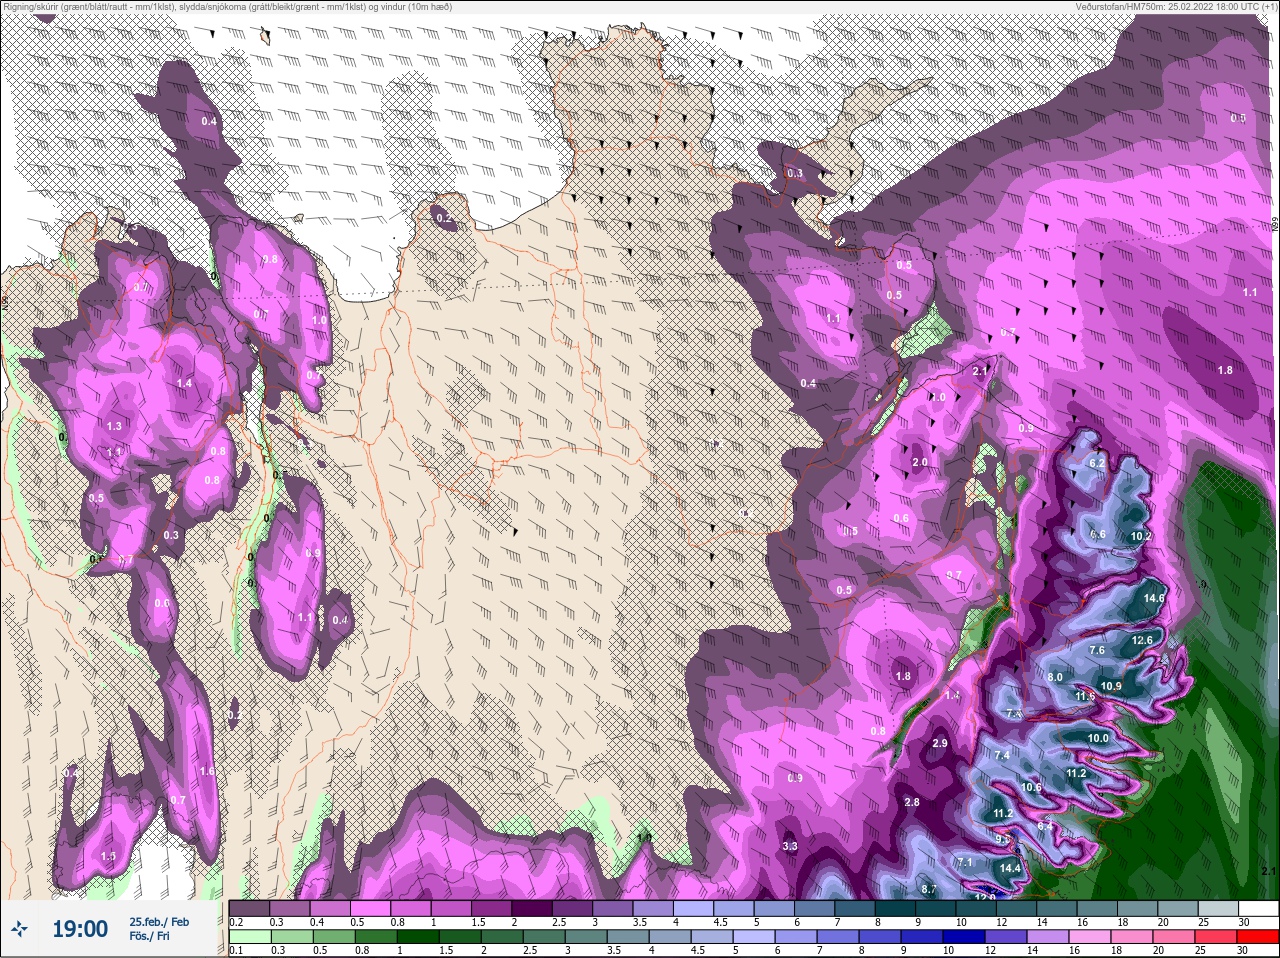Click the 6.2 precipitation value on map
Image resolution: width=1280 pixels, height=958 pixels.
click(1096, 463)
